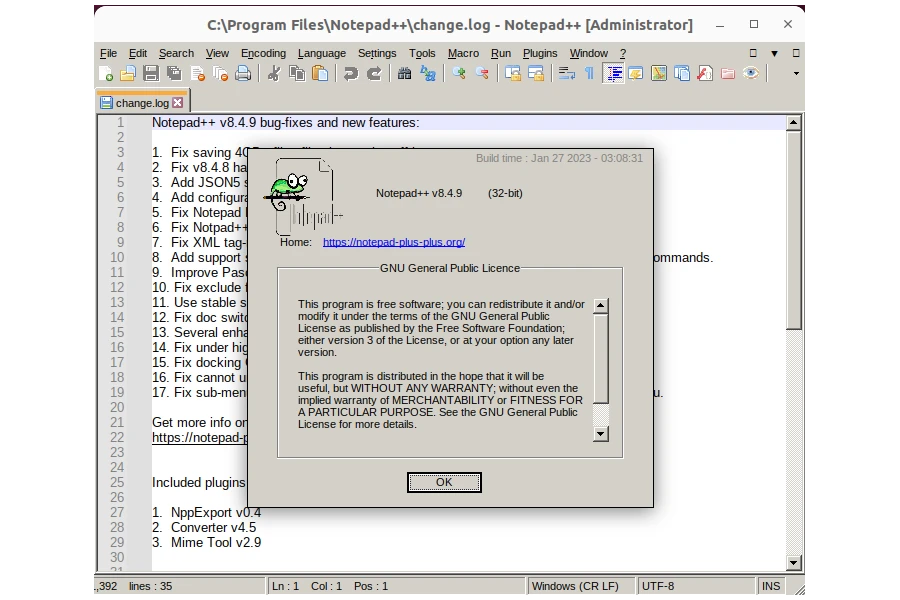Image resolution: width=900 pixels, height=600 pixels.
Task: Open Find with the binoculars icon
Action: (405, 73)
